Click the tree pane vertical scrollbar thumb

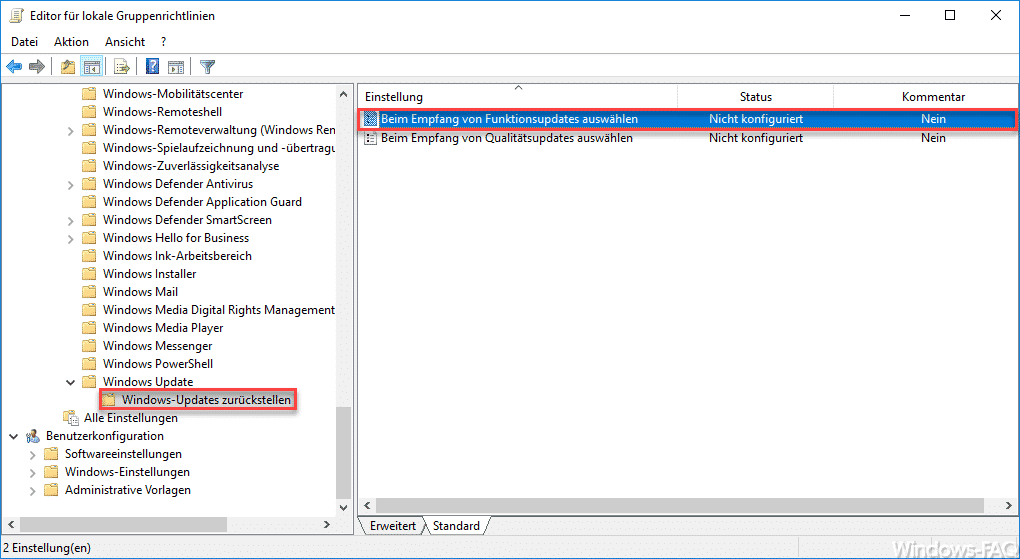(343, 453)
